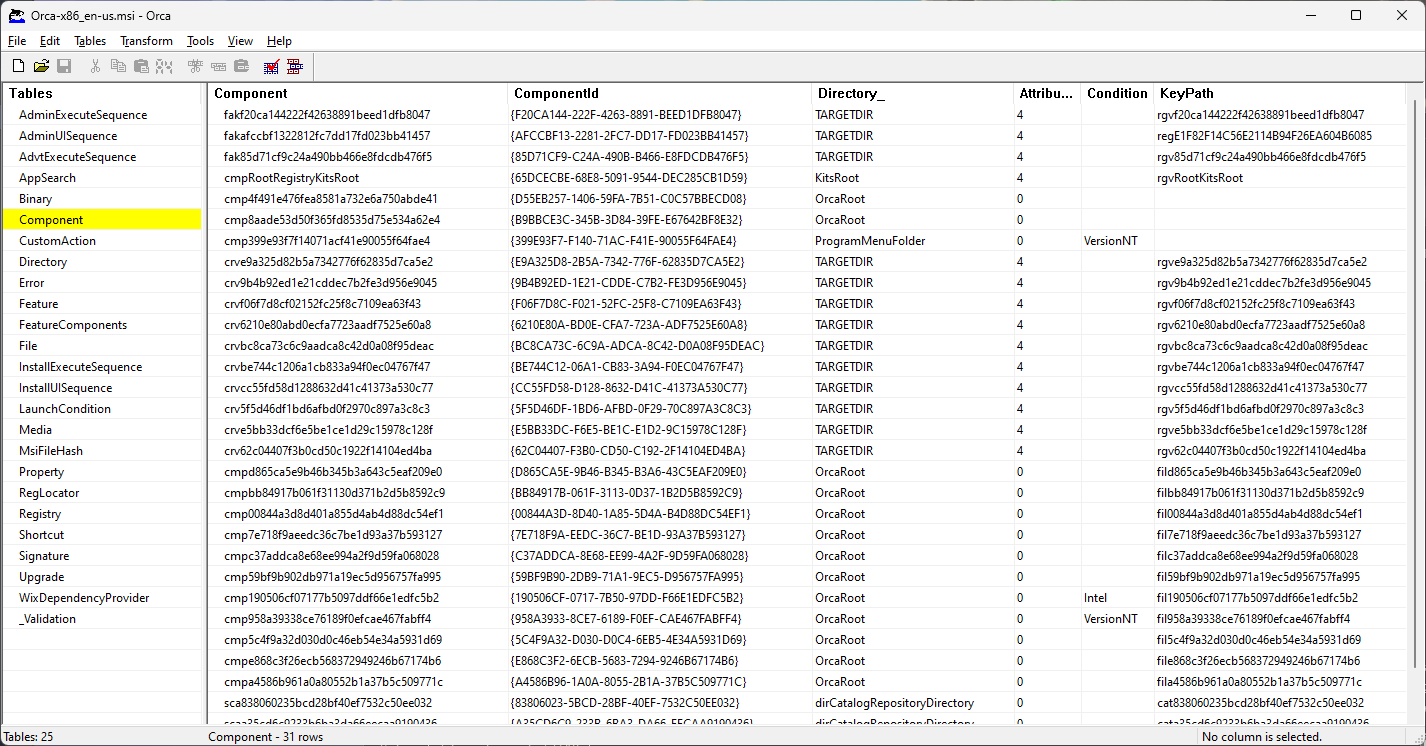Click the Validate Tables icon with red checkmark
This screenshot has height=746, width=1426.
click(271, 65)
